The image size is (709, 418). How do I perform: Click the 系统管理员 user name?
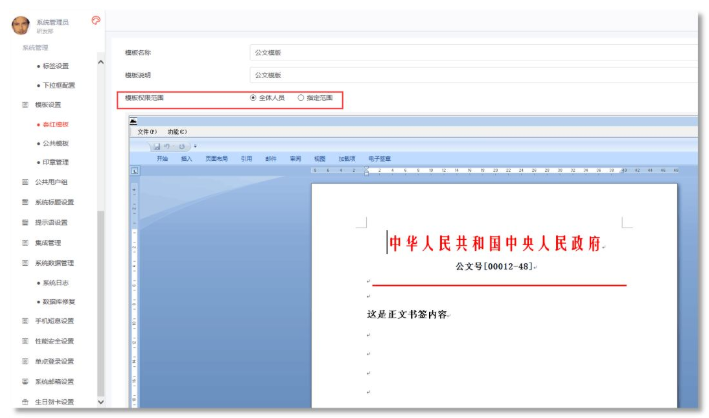(52, 22)
